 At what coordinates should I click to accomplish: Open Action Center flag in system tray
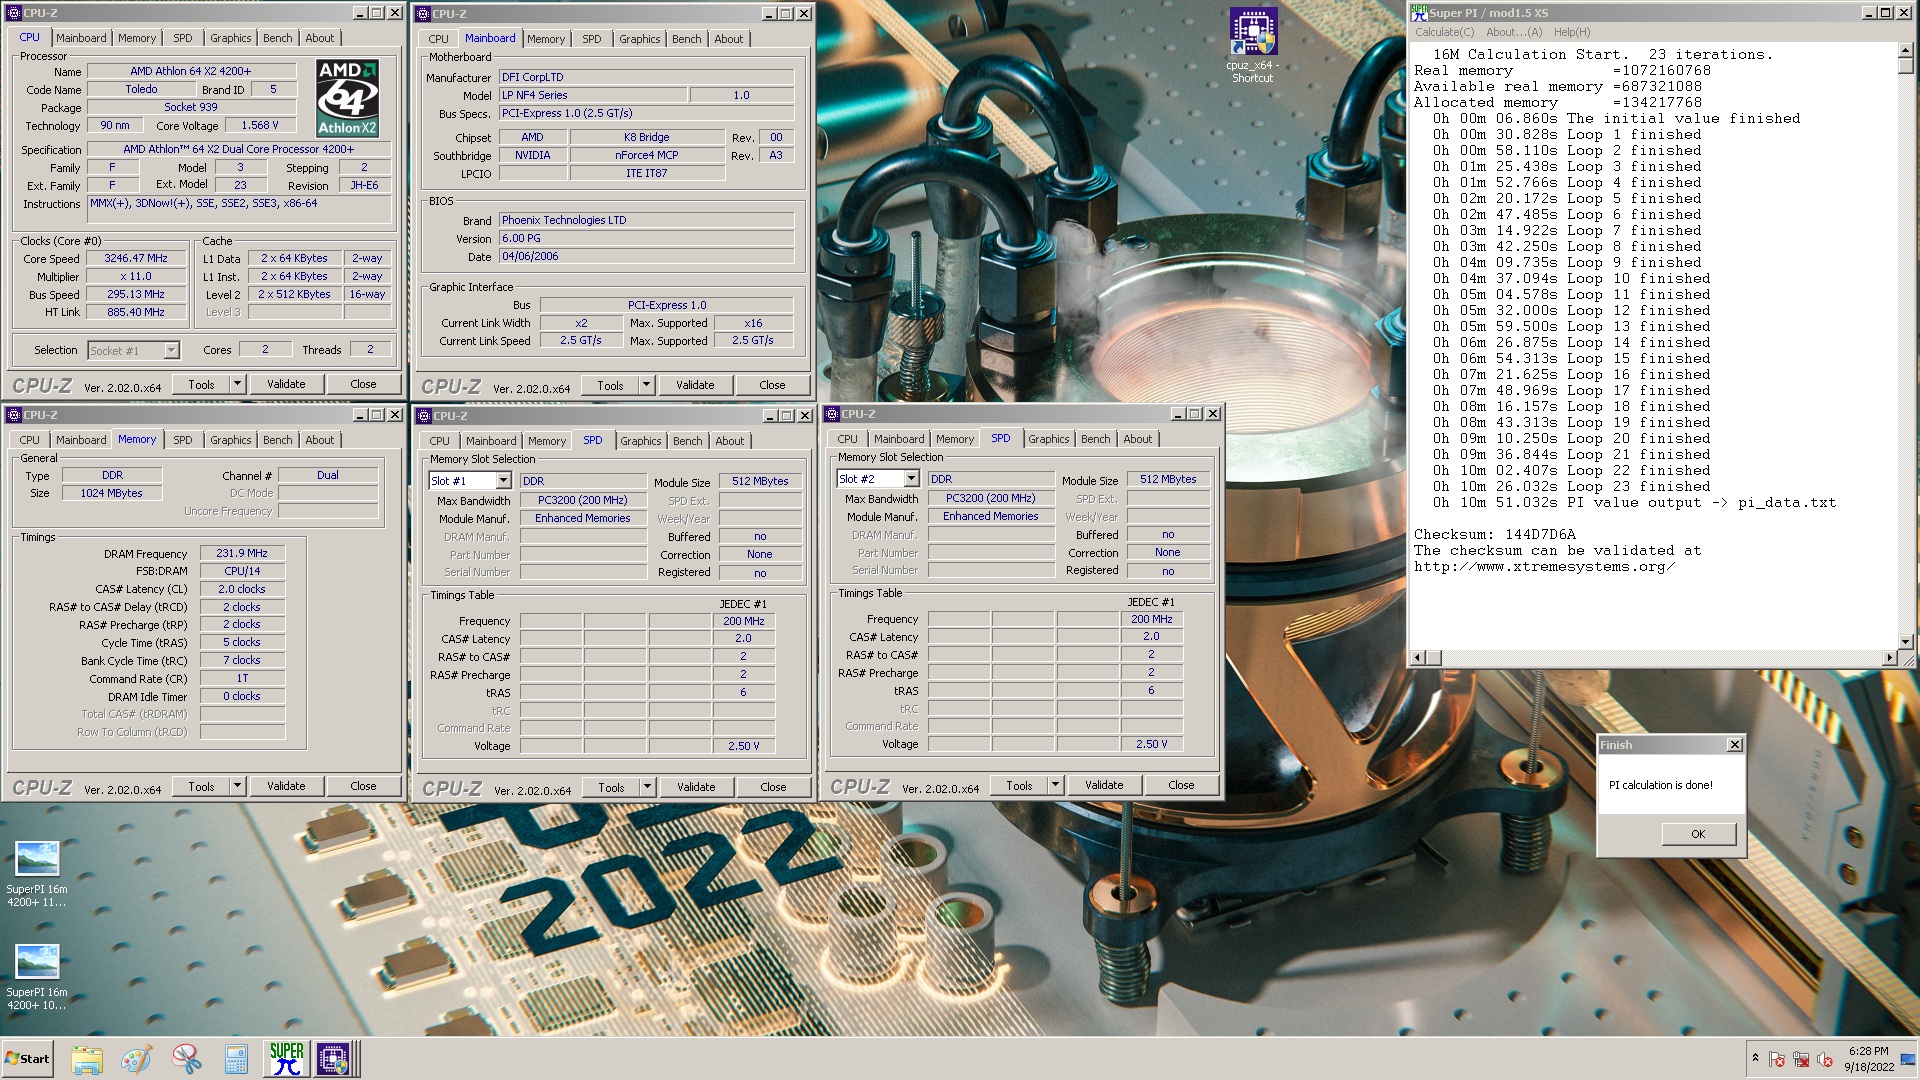(1777, 1059)
